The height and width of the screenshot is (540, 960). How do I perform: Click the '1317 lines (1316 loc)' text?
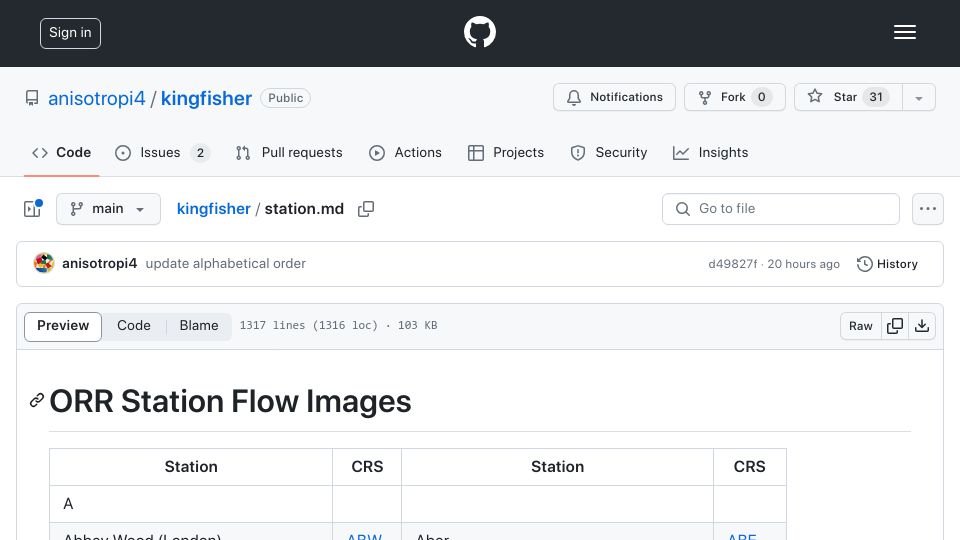coord(309,326)
